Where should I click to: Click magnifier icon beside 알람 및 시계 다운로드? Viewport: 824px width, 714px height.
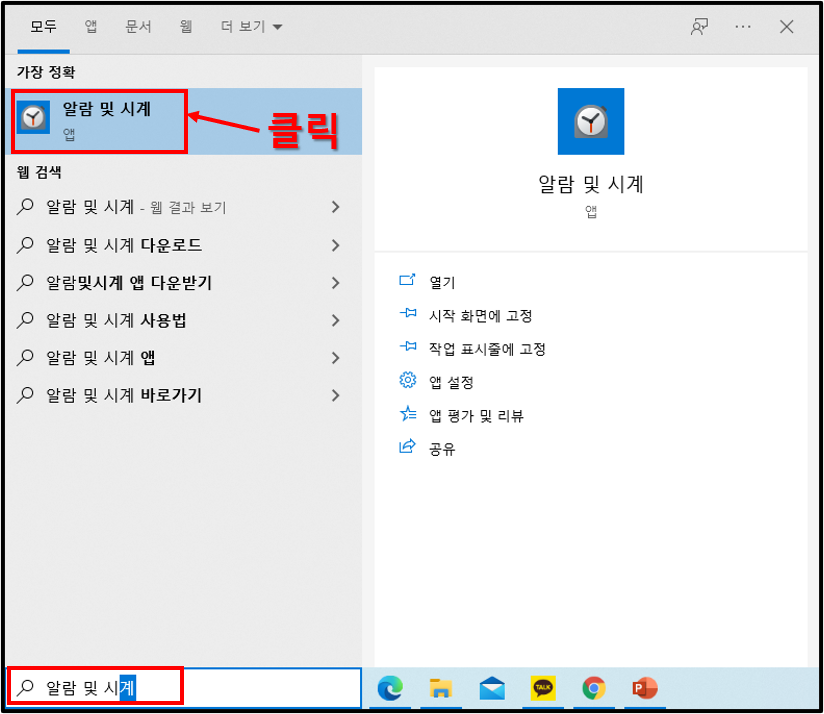point(25,245)
